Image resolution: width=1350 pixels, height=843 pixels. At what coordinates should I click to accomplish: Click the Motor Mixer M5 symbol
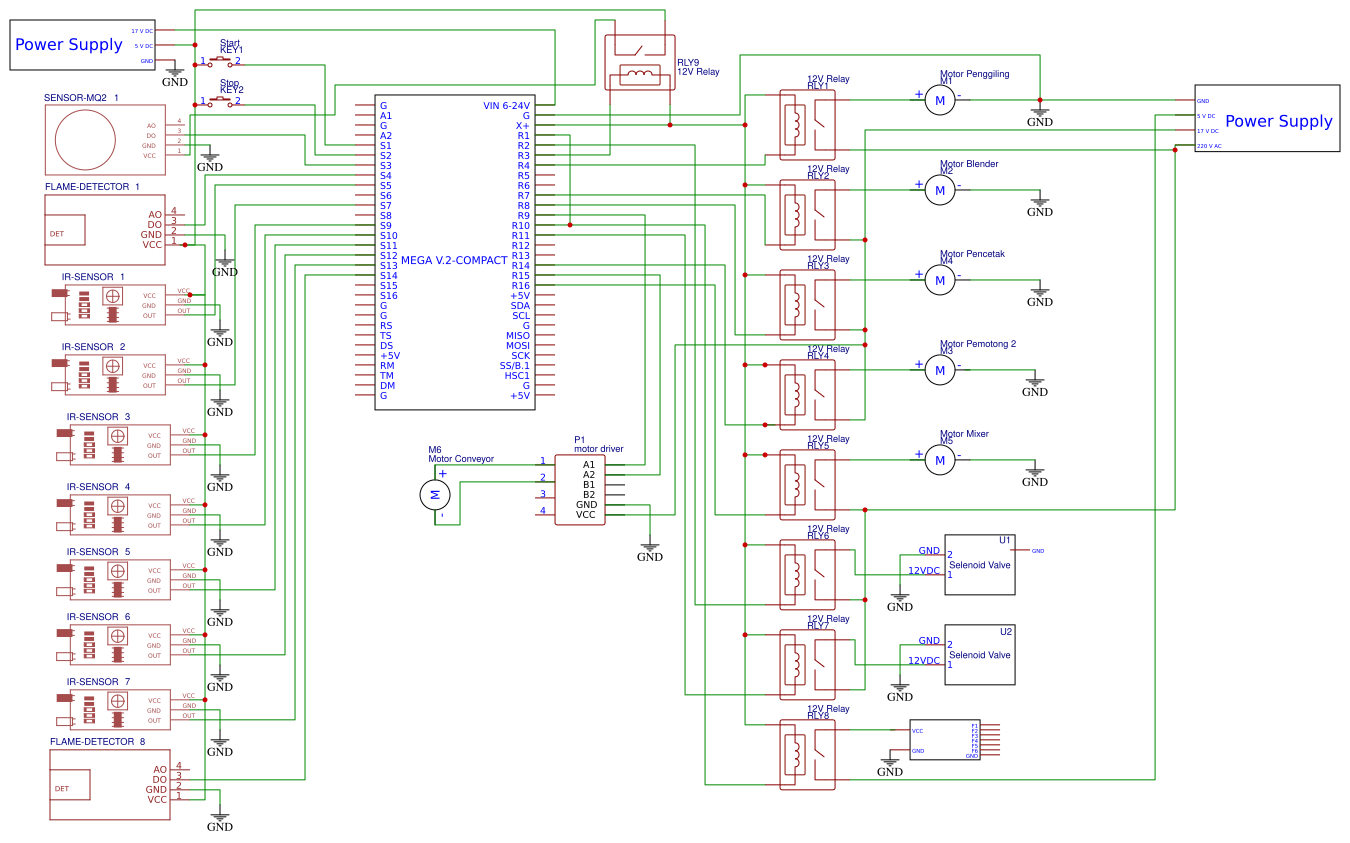tap(939, 460)
